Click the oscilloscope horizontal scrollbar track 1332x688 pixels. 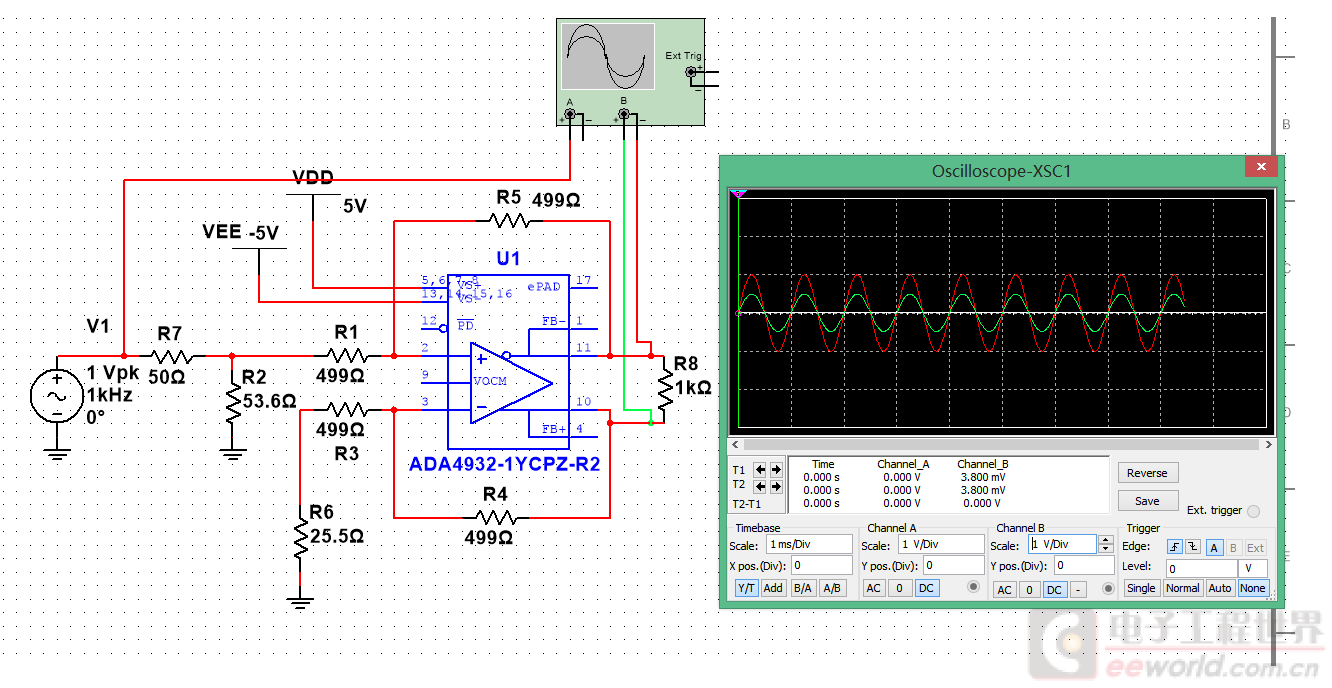[x=1003, y=444]
